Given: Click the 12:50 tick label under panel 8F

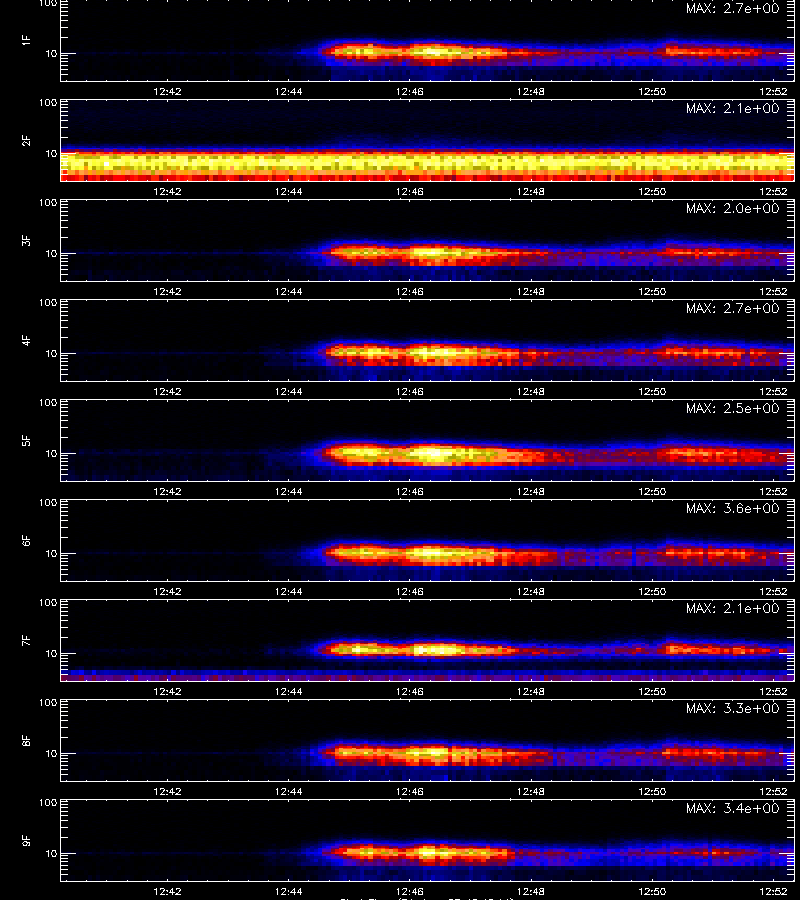Looking at the screenshot, I should point(652,792).
